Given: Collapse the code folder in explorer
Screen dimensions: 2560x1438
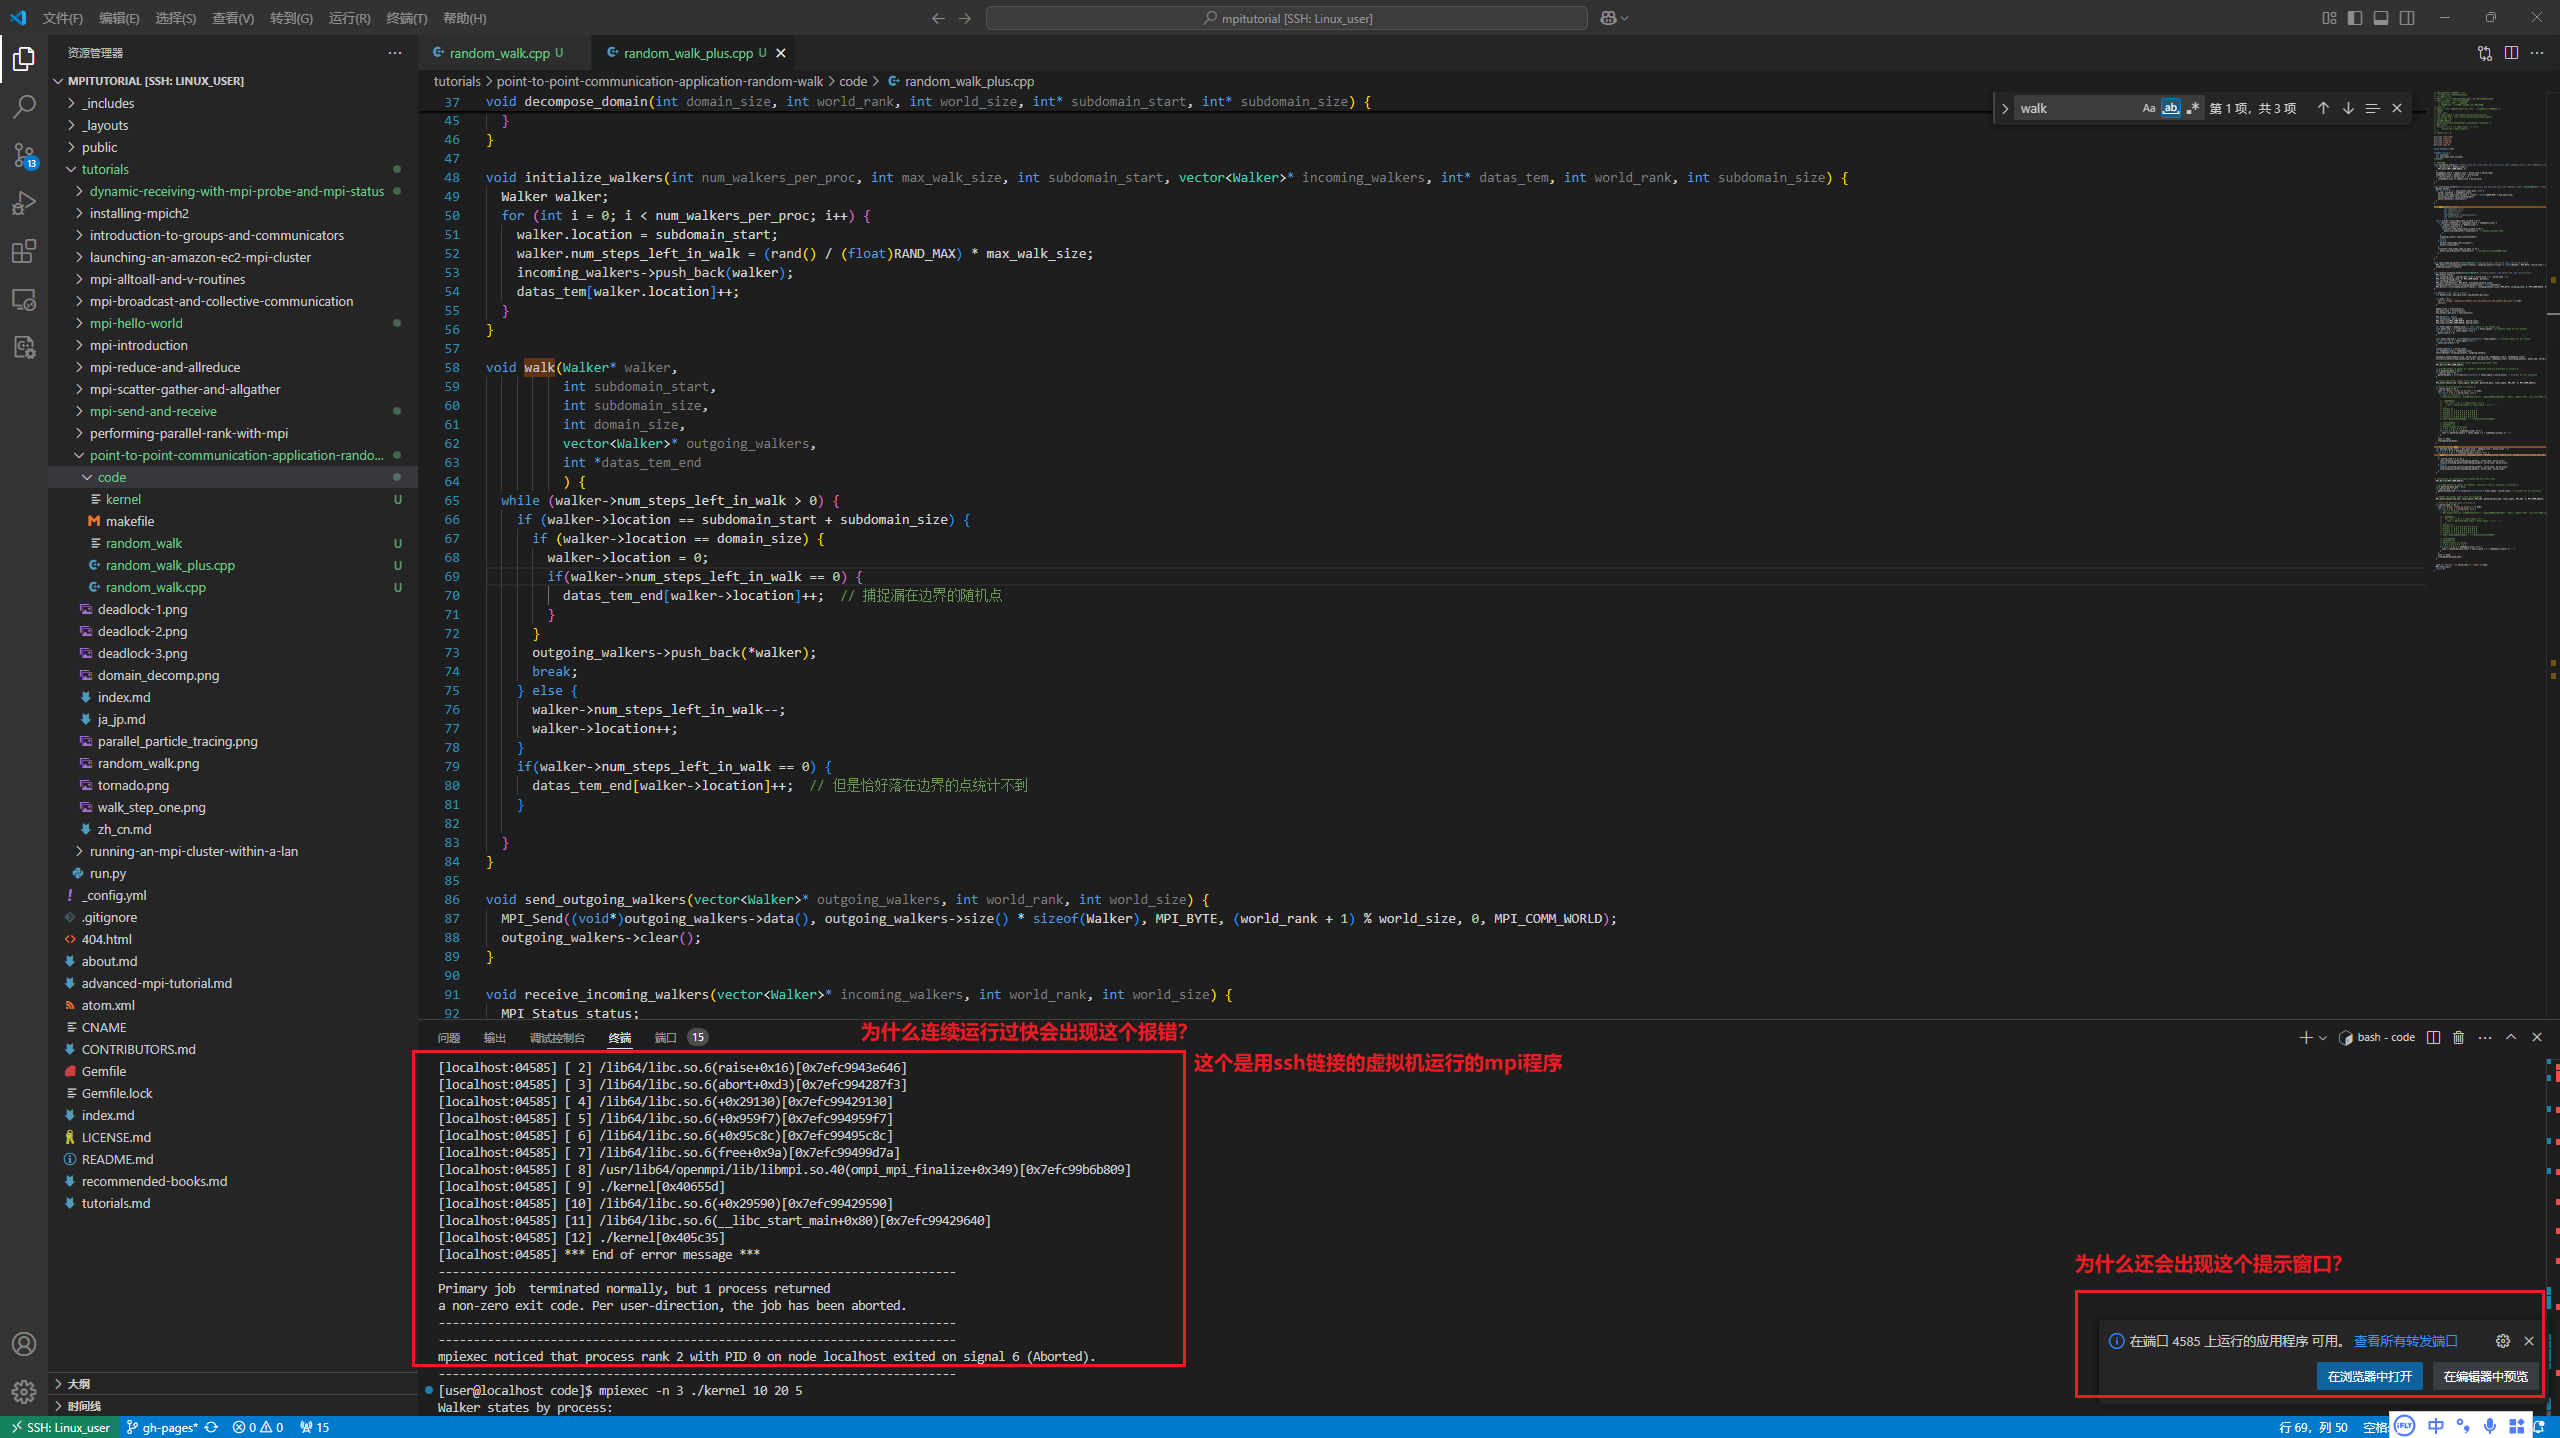Looking at the screenshot, I should pyautogui.click(x=112, y=477).
